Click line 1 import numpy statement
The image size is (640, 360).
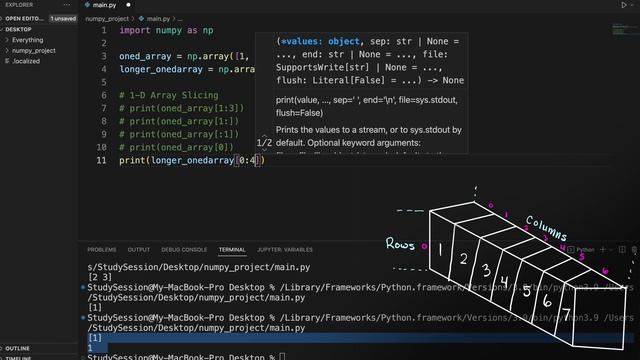[x=166, y=30]
